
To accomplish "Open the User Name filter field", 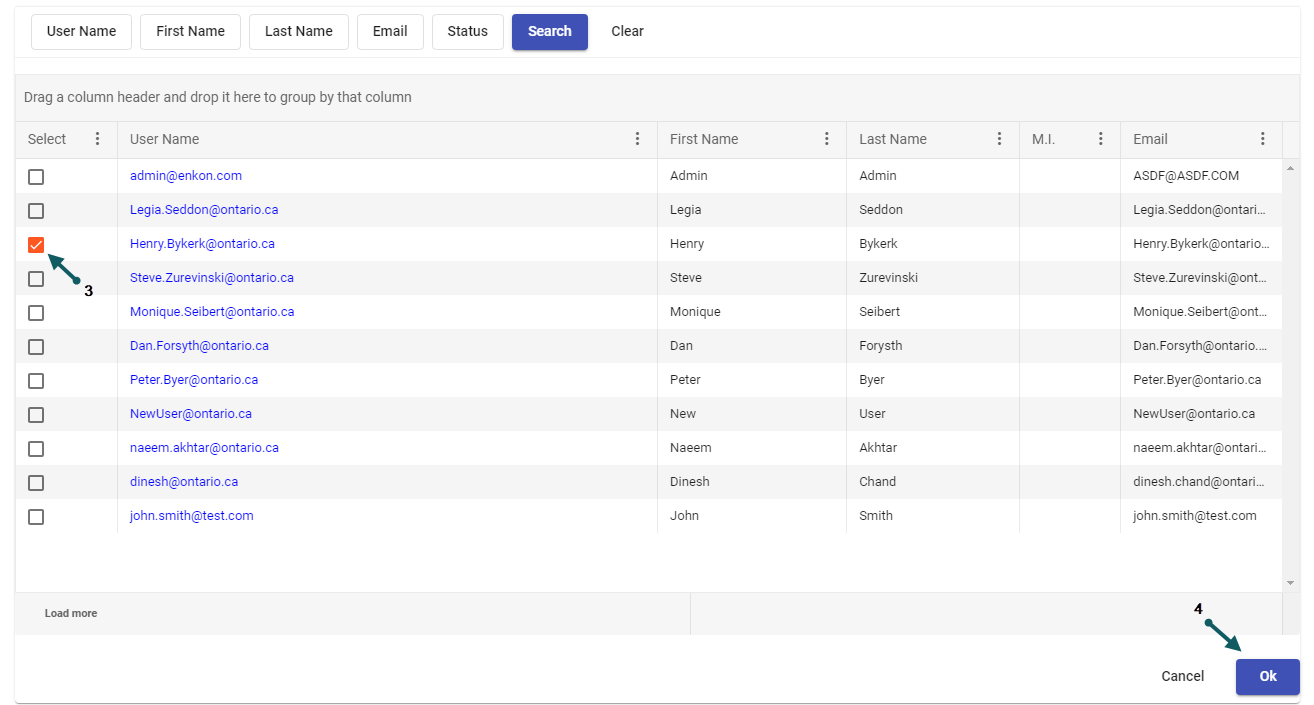I will tap(82, 32).
